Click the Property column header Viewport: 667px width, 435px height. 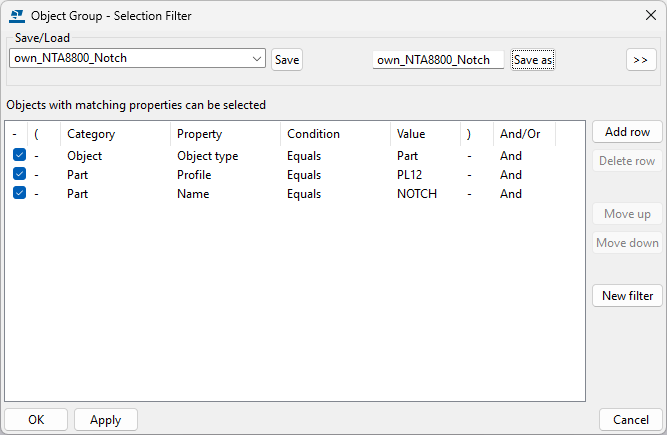coord(200,134)
